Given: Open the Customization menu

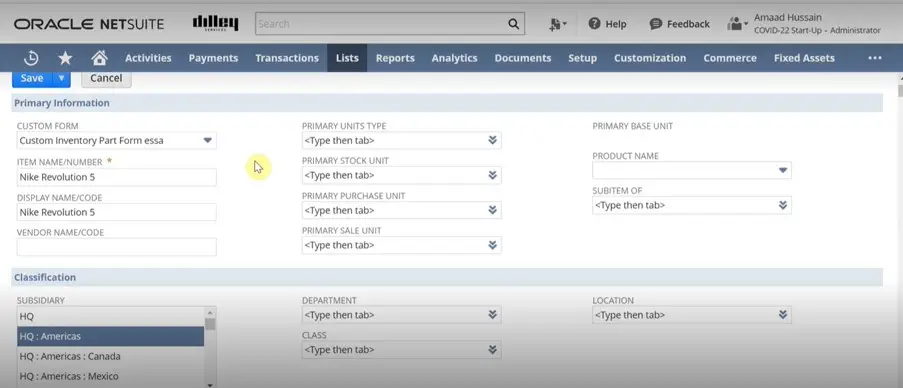Looking at the screenshot, I should [x=650, y=58].
